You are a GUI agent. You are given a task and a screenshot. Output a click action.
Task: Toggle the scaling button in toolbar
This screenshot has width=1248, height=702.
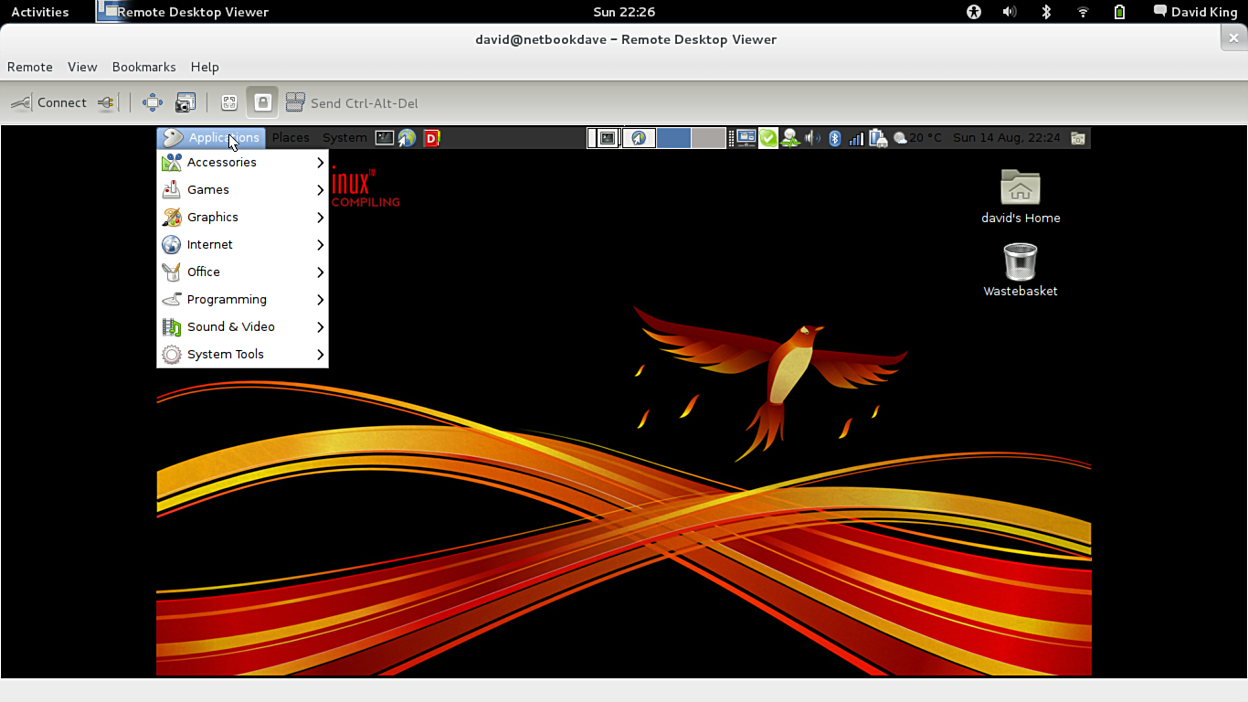click(x=229, y=103)
